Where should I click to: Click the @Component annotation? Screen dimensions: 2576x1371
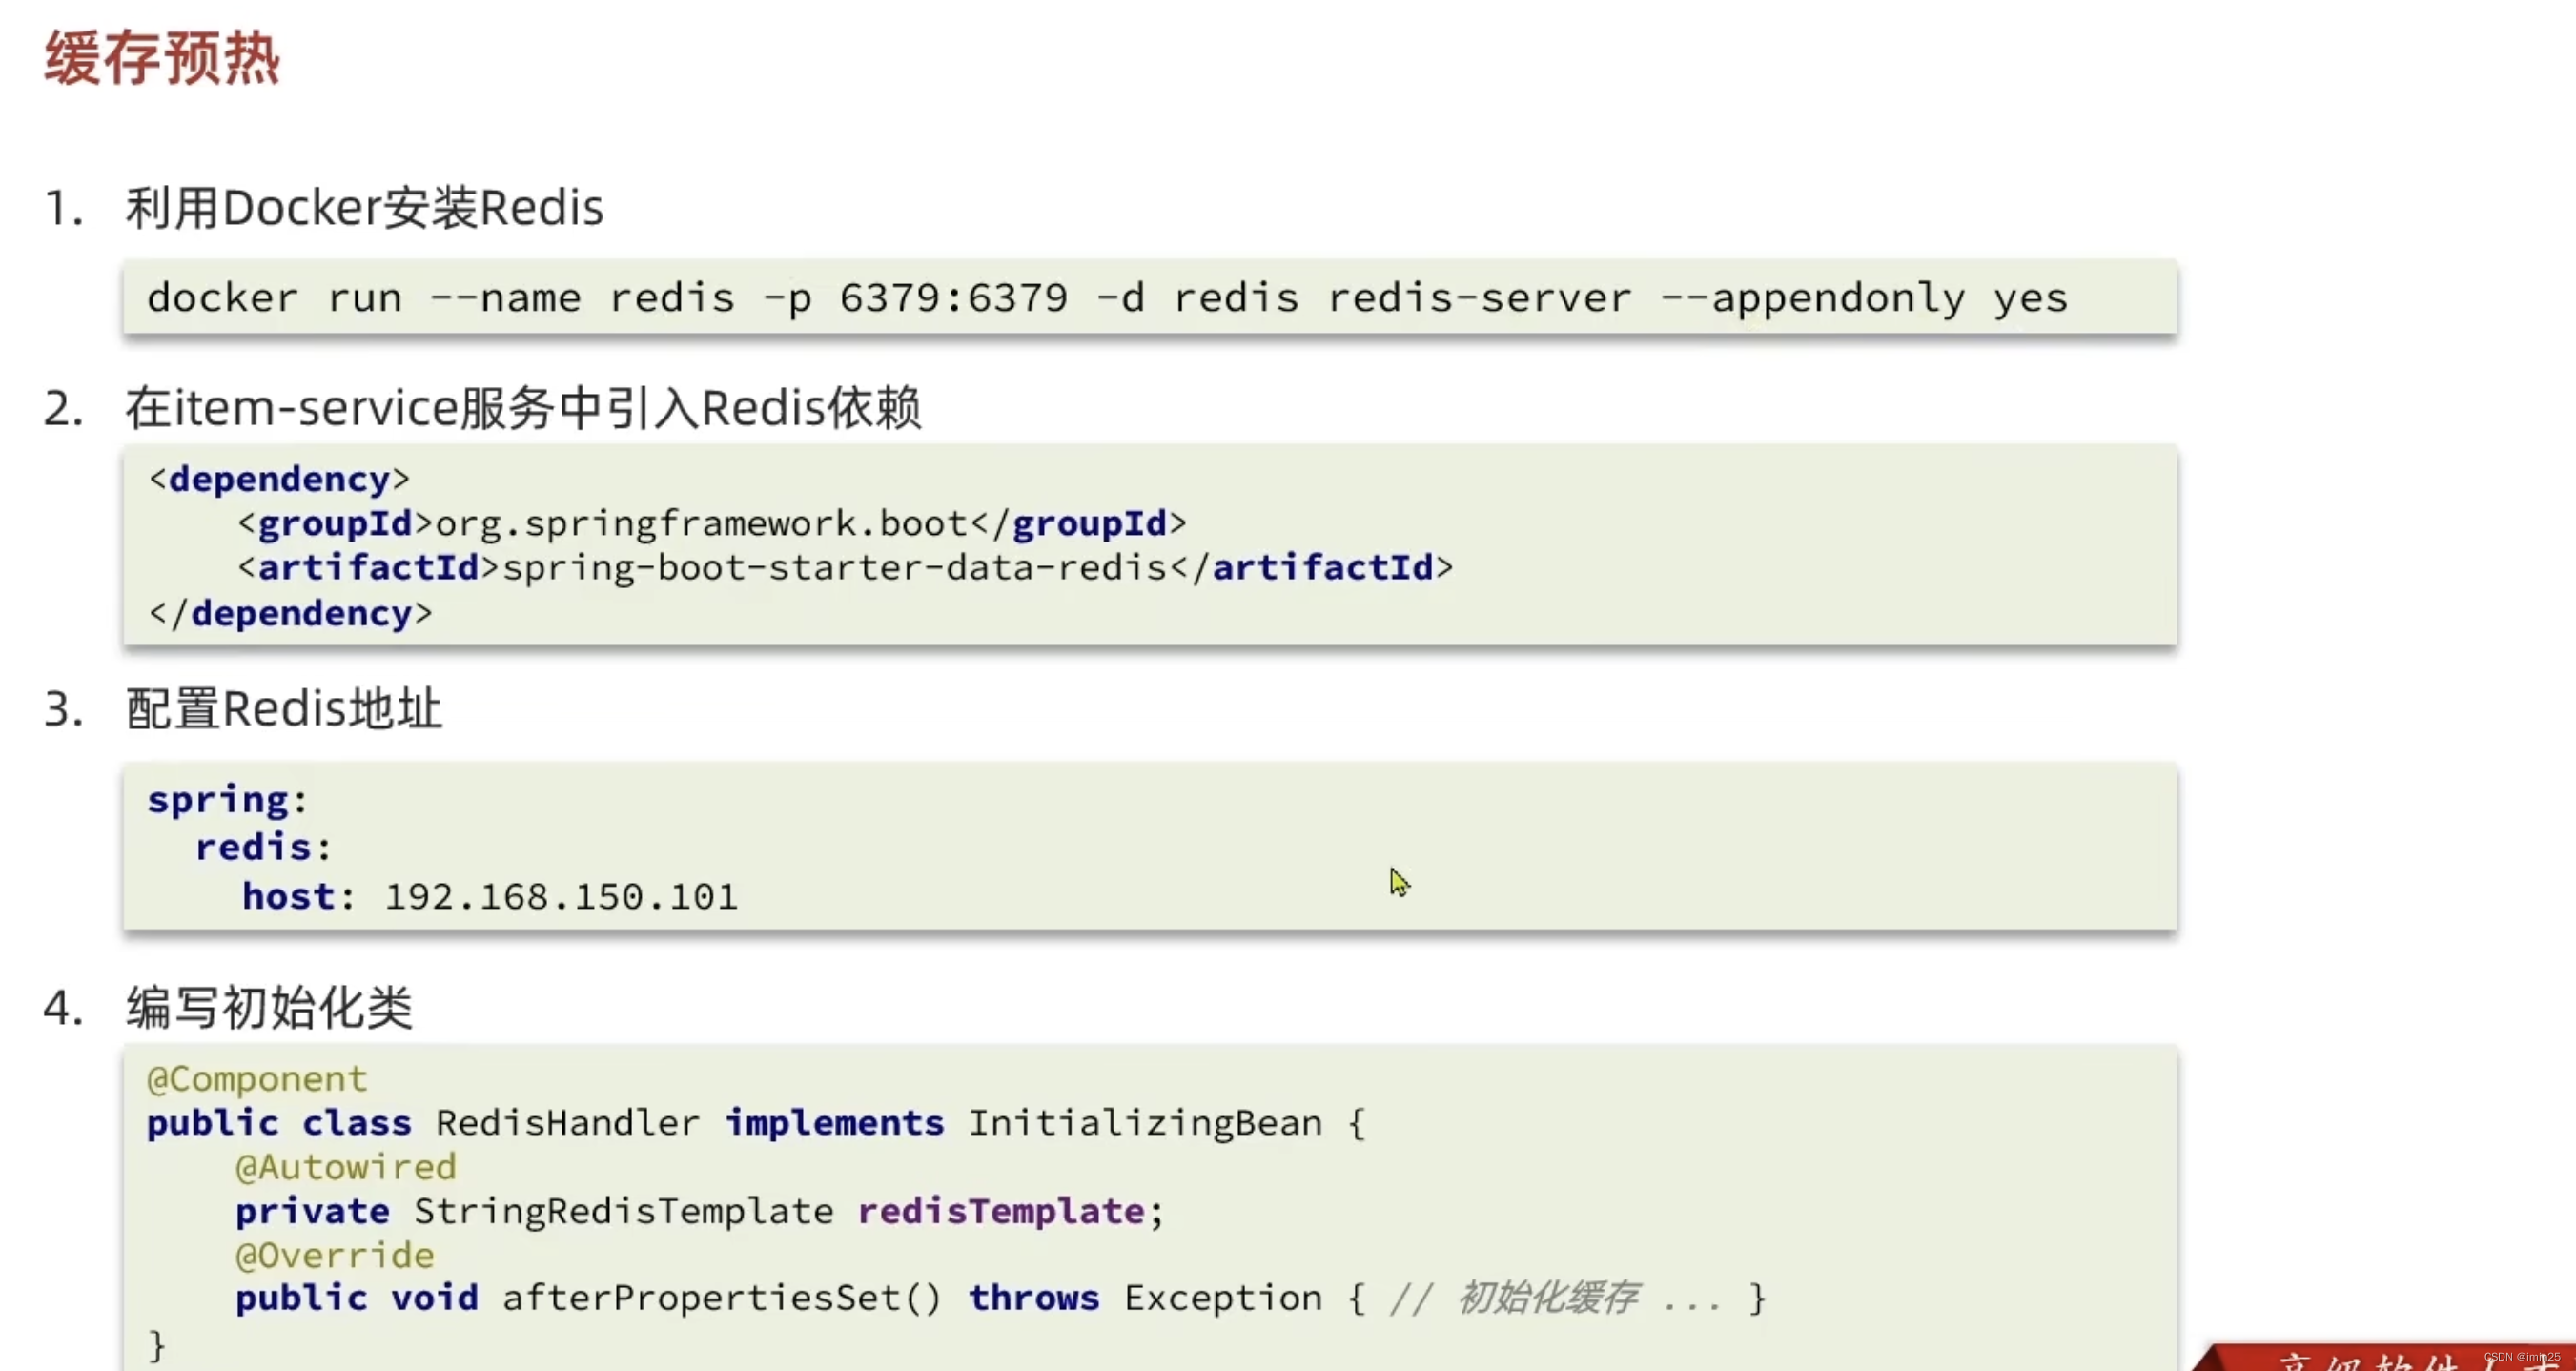[x=257, y=1079]
